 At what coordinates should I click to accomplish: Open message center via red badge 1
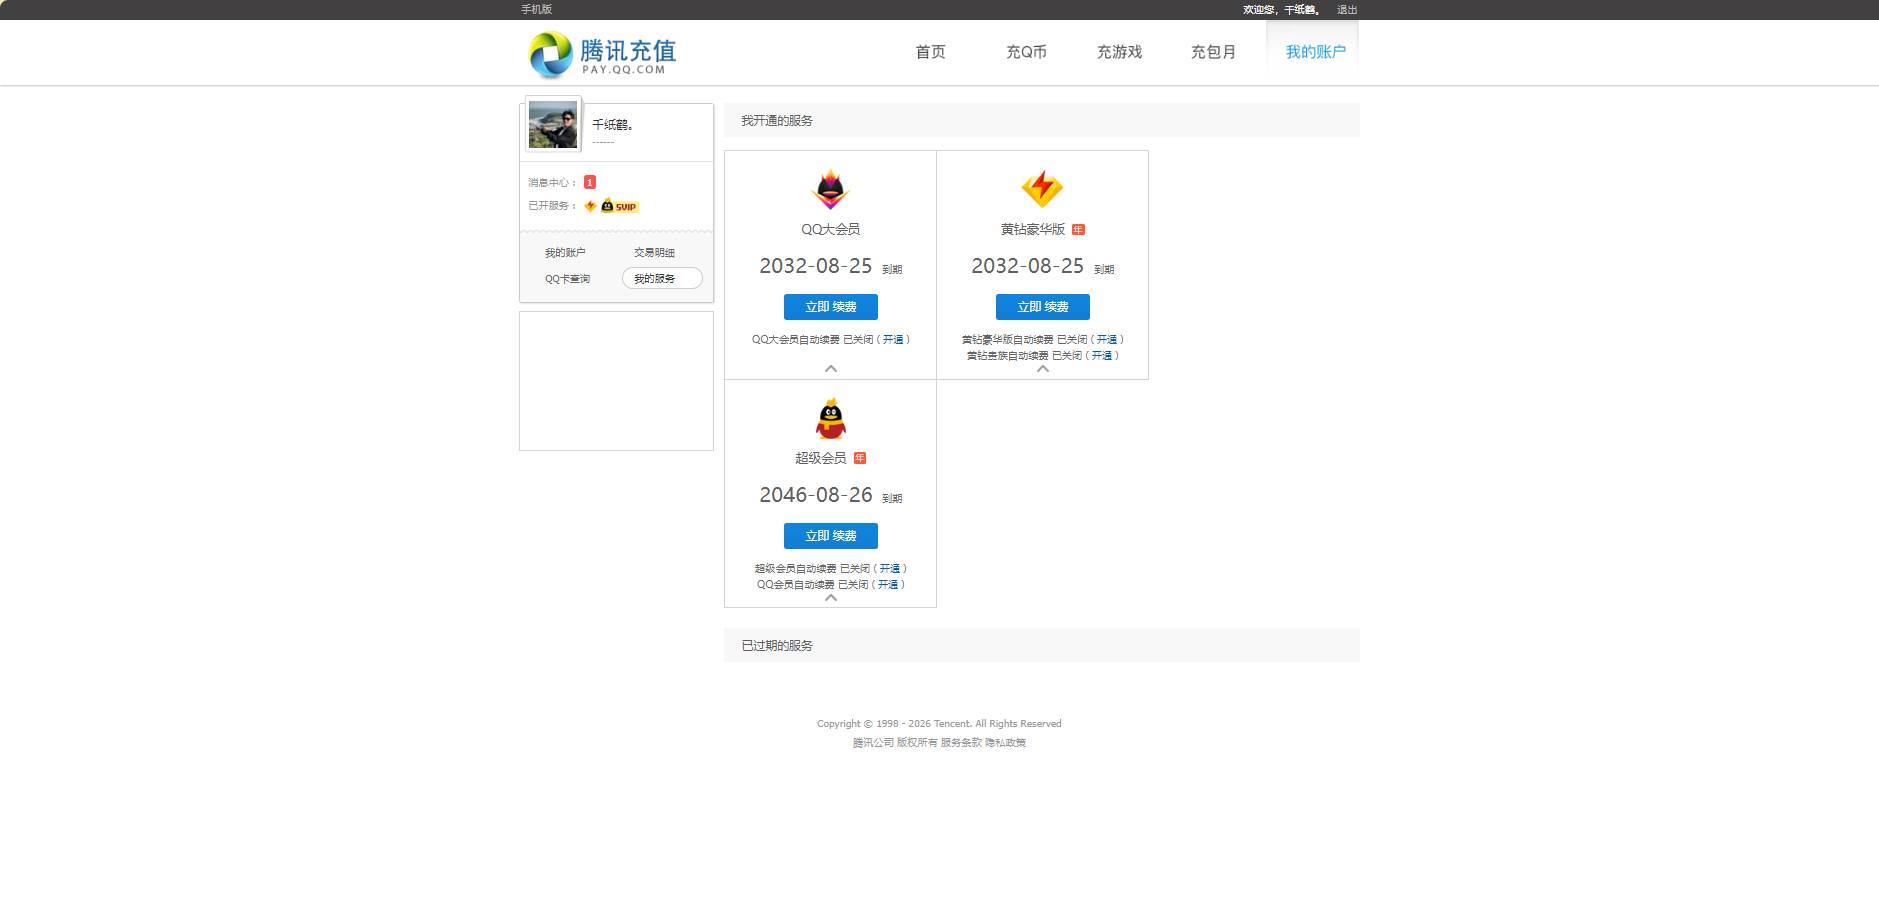(x=590, y=182)
